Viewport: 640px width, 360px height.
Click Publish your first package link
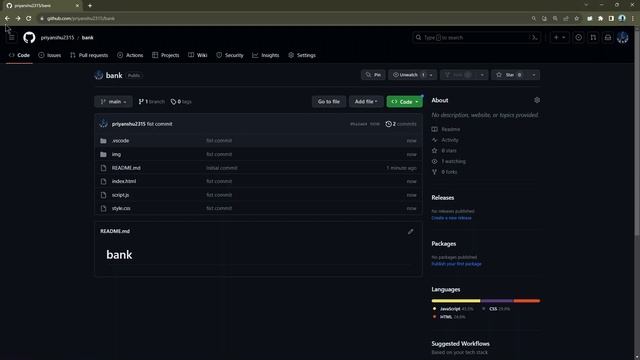click(456, 264)
